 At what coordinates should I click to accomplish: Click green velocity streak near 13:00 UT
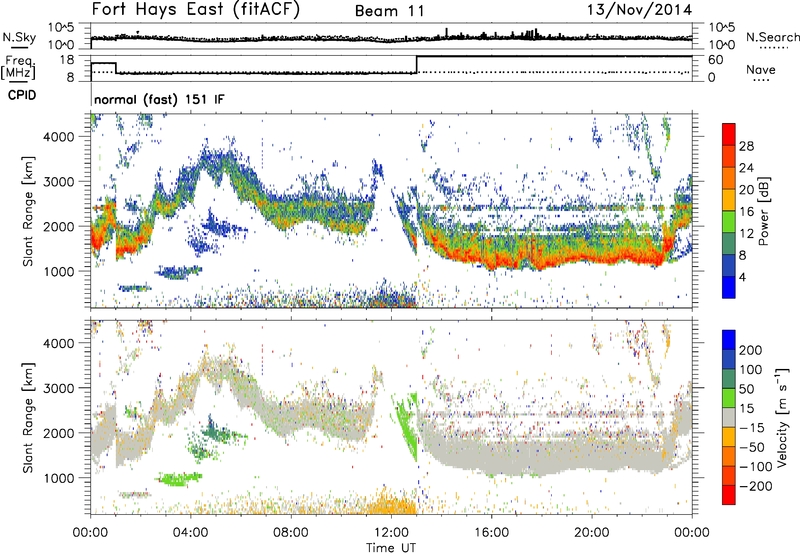(408, 426)
